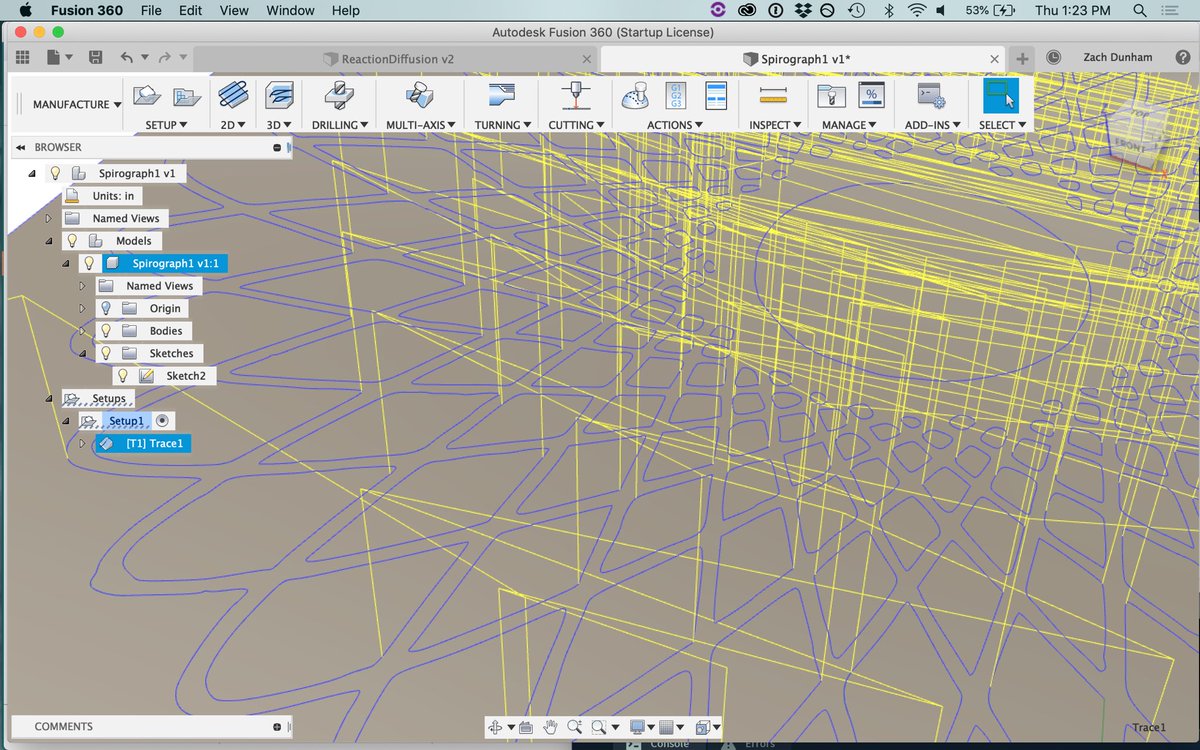This screenshot has width=1200, height=750.
Task: Click the New Setup icon
Action: (147, 97)
